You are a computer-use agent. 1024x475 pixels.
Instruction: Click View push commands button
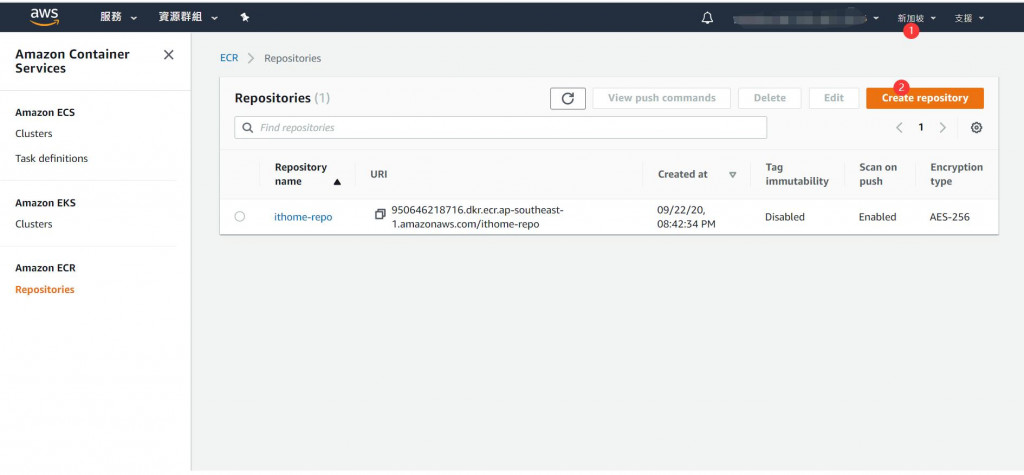pyautogui.click(x=662, y=98)
